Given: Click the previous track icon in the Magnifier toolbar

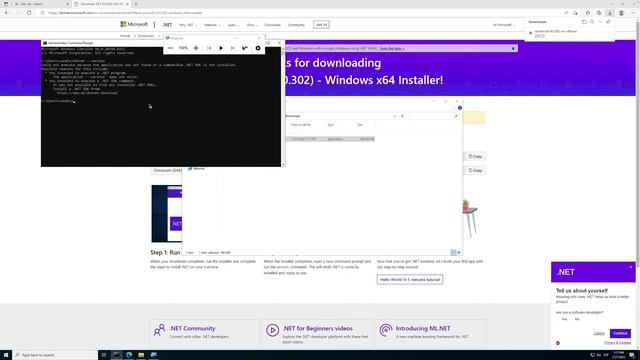Looking at the screenshot, I should click(209, 48).
